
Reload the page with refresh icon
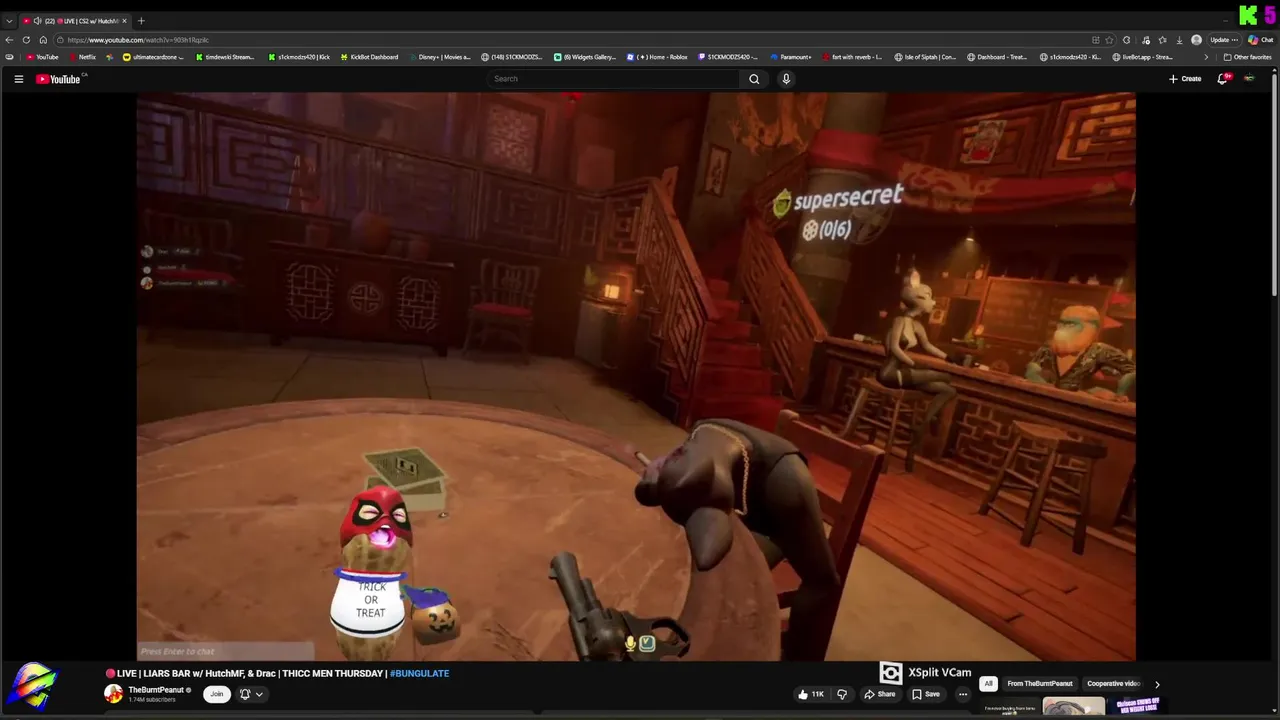26,40
